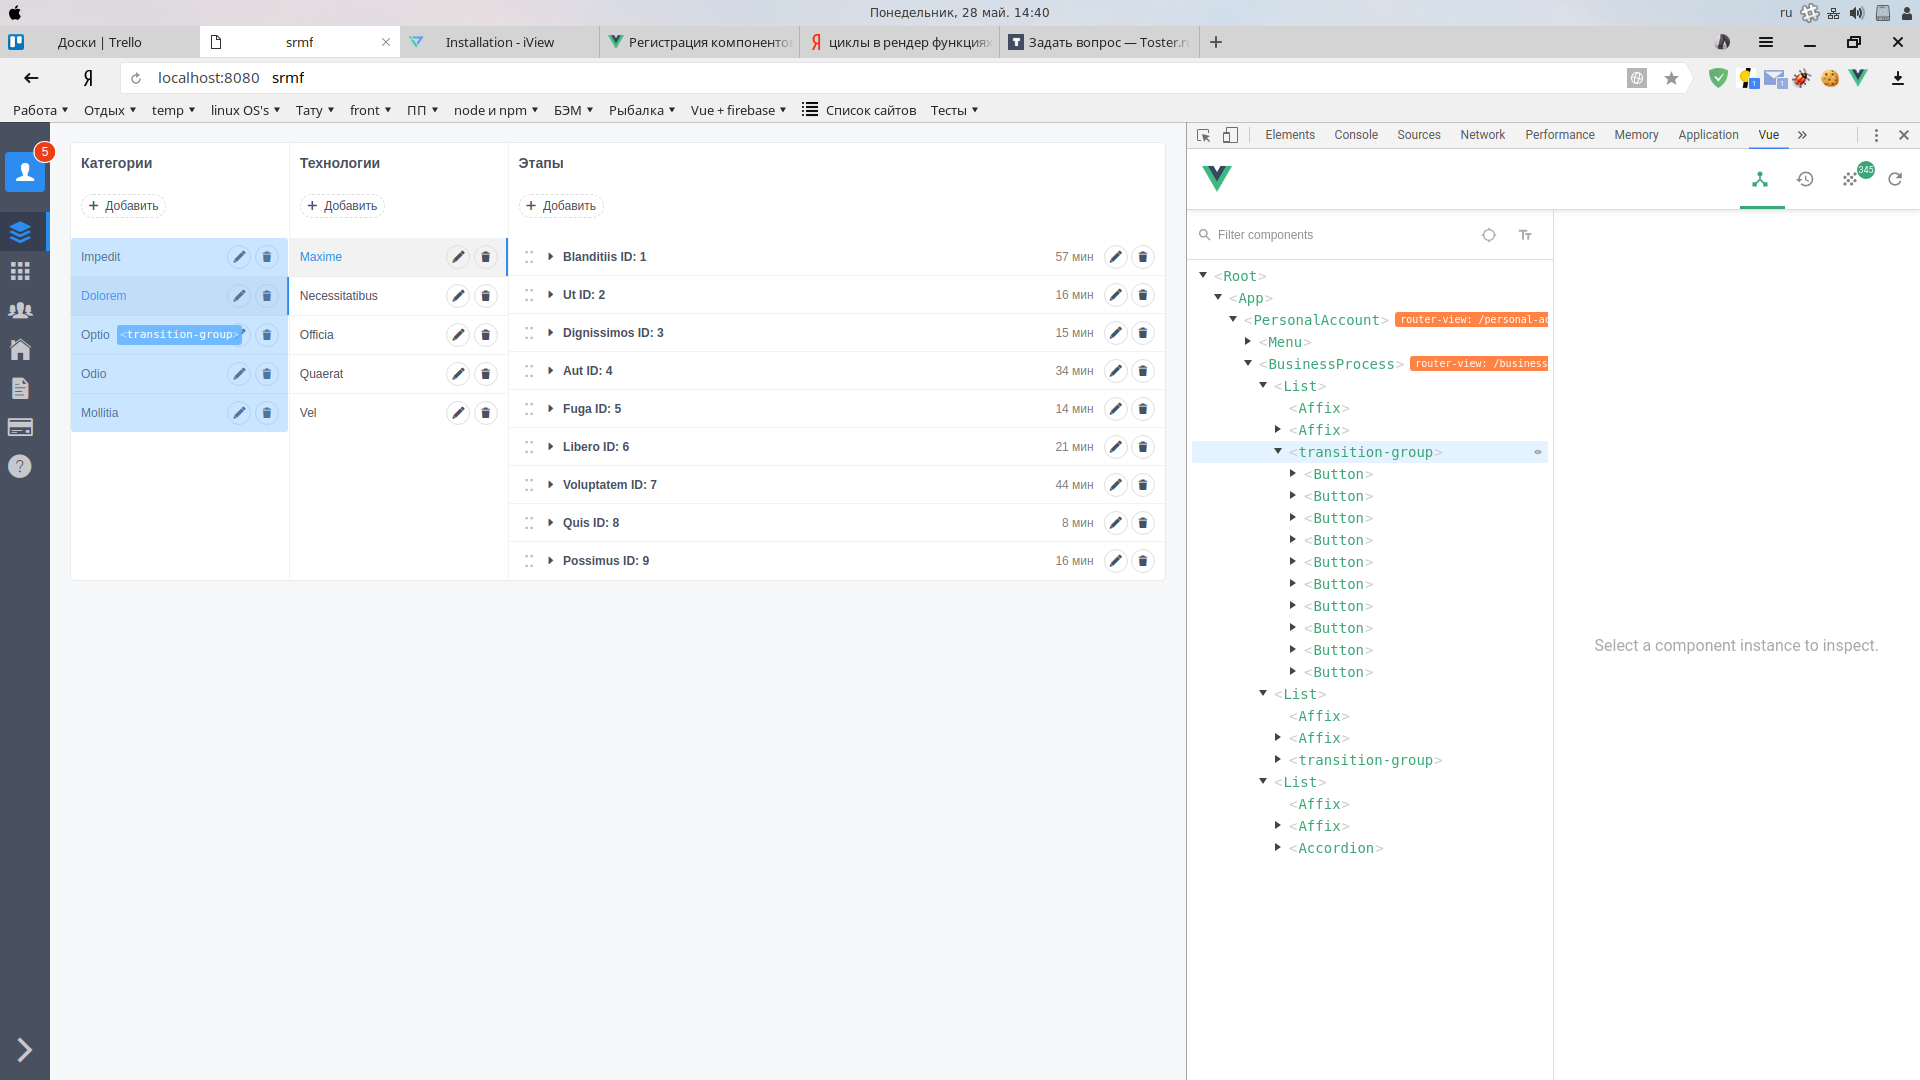Screen dimensions: 1920x1080
Task: Open the help question mark icon
Action: click(20, 466)
